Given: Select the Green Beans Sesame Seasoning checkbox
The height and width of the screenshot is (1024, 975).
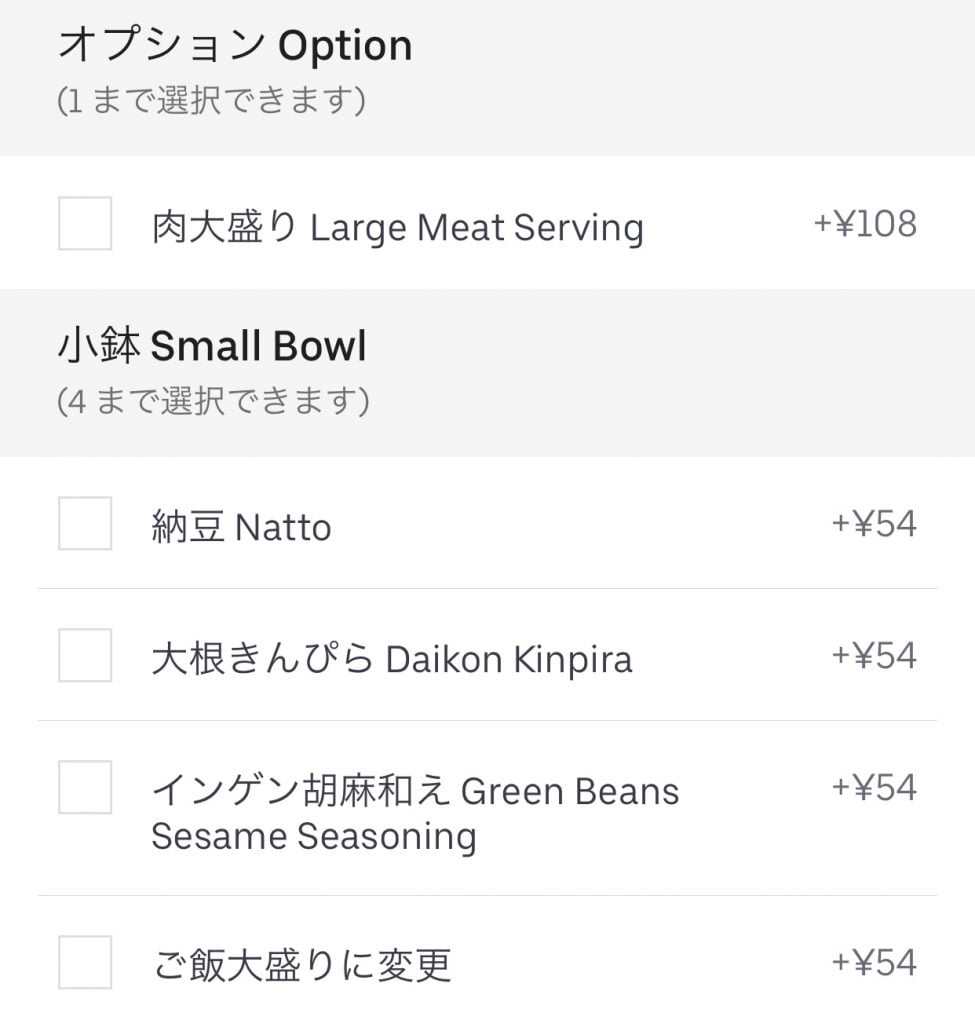Looking at the screenshot, I should coord(85,787).
